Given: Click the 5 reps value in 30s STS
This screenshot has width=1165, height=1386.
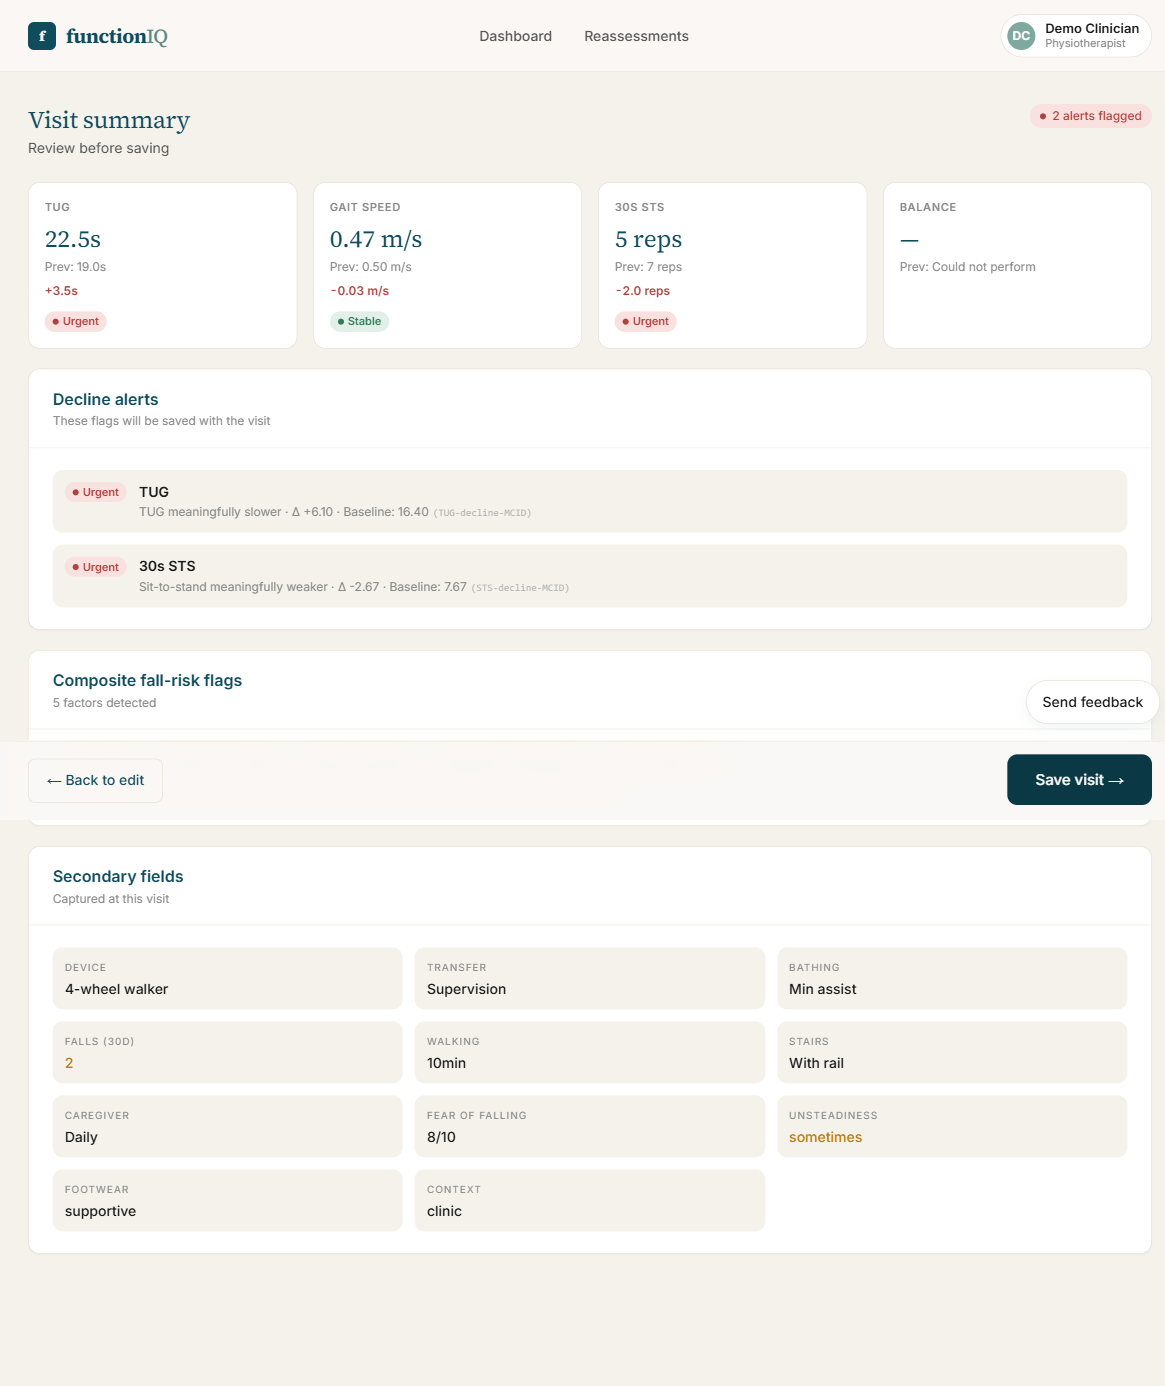Looking at the screenshot, I should click(648, 239).
